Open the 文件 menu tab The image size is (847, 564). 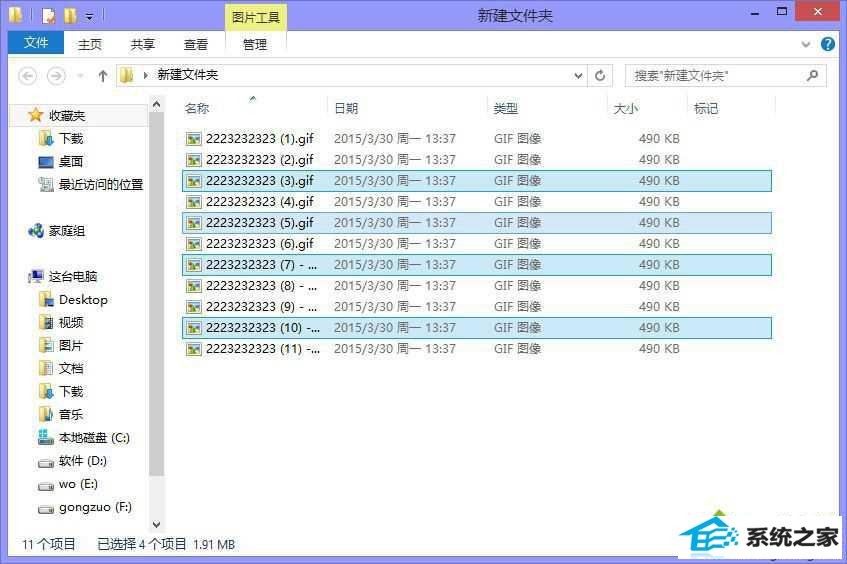[x=36, y=43]
